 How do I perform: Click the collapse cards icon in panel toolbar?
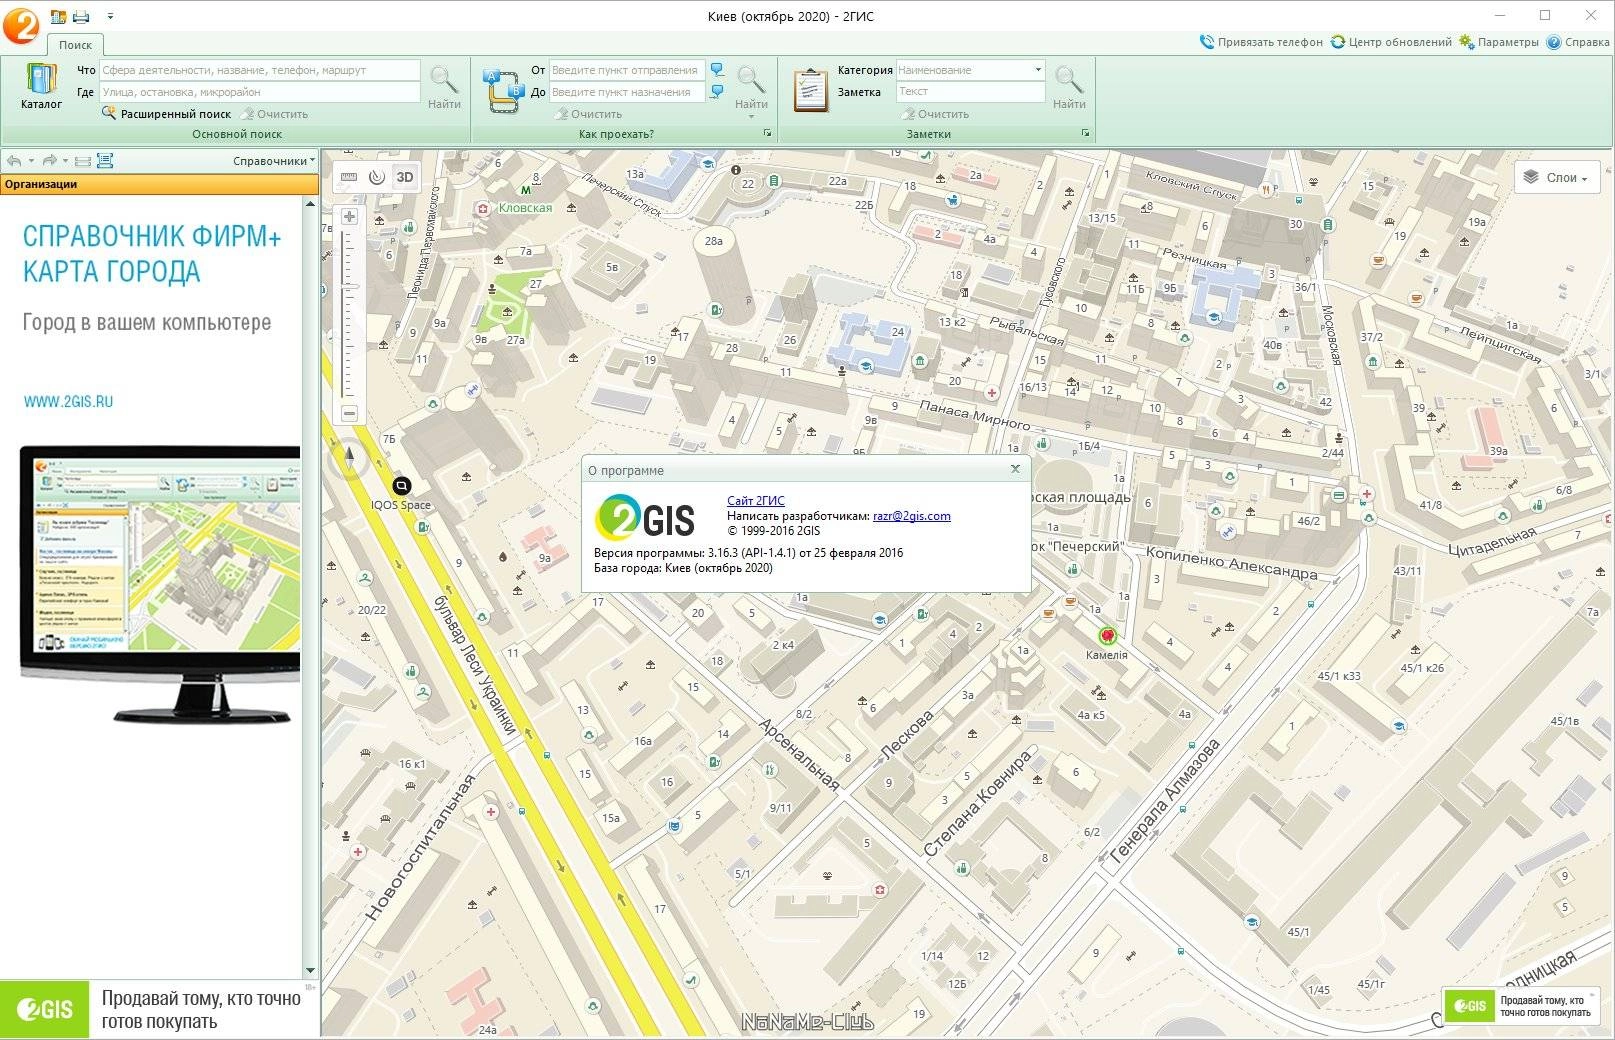83,160
